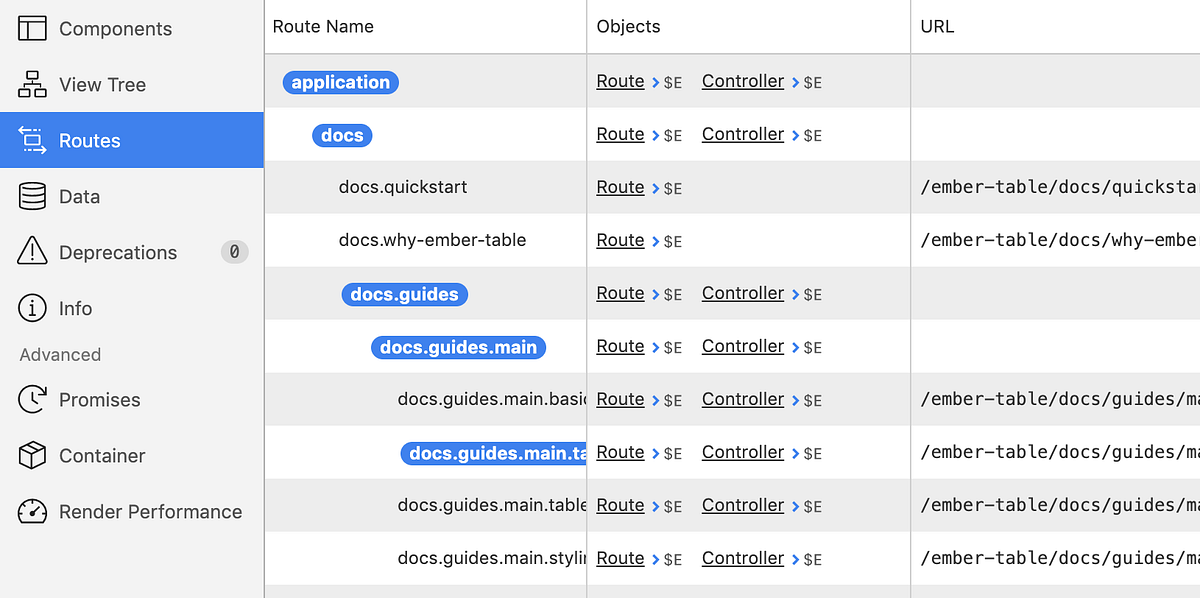Click the docs.guides.main route pill

(458, 347)
